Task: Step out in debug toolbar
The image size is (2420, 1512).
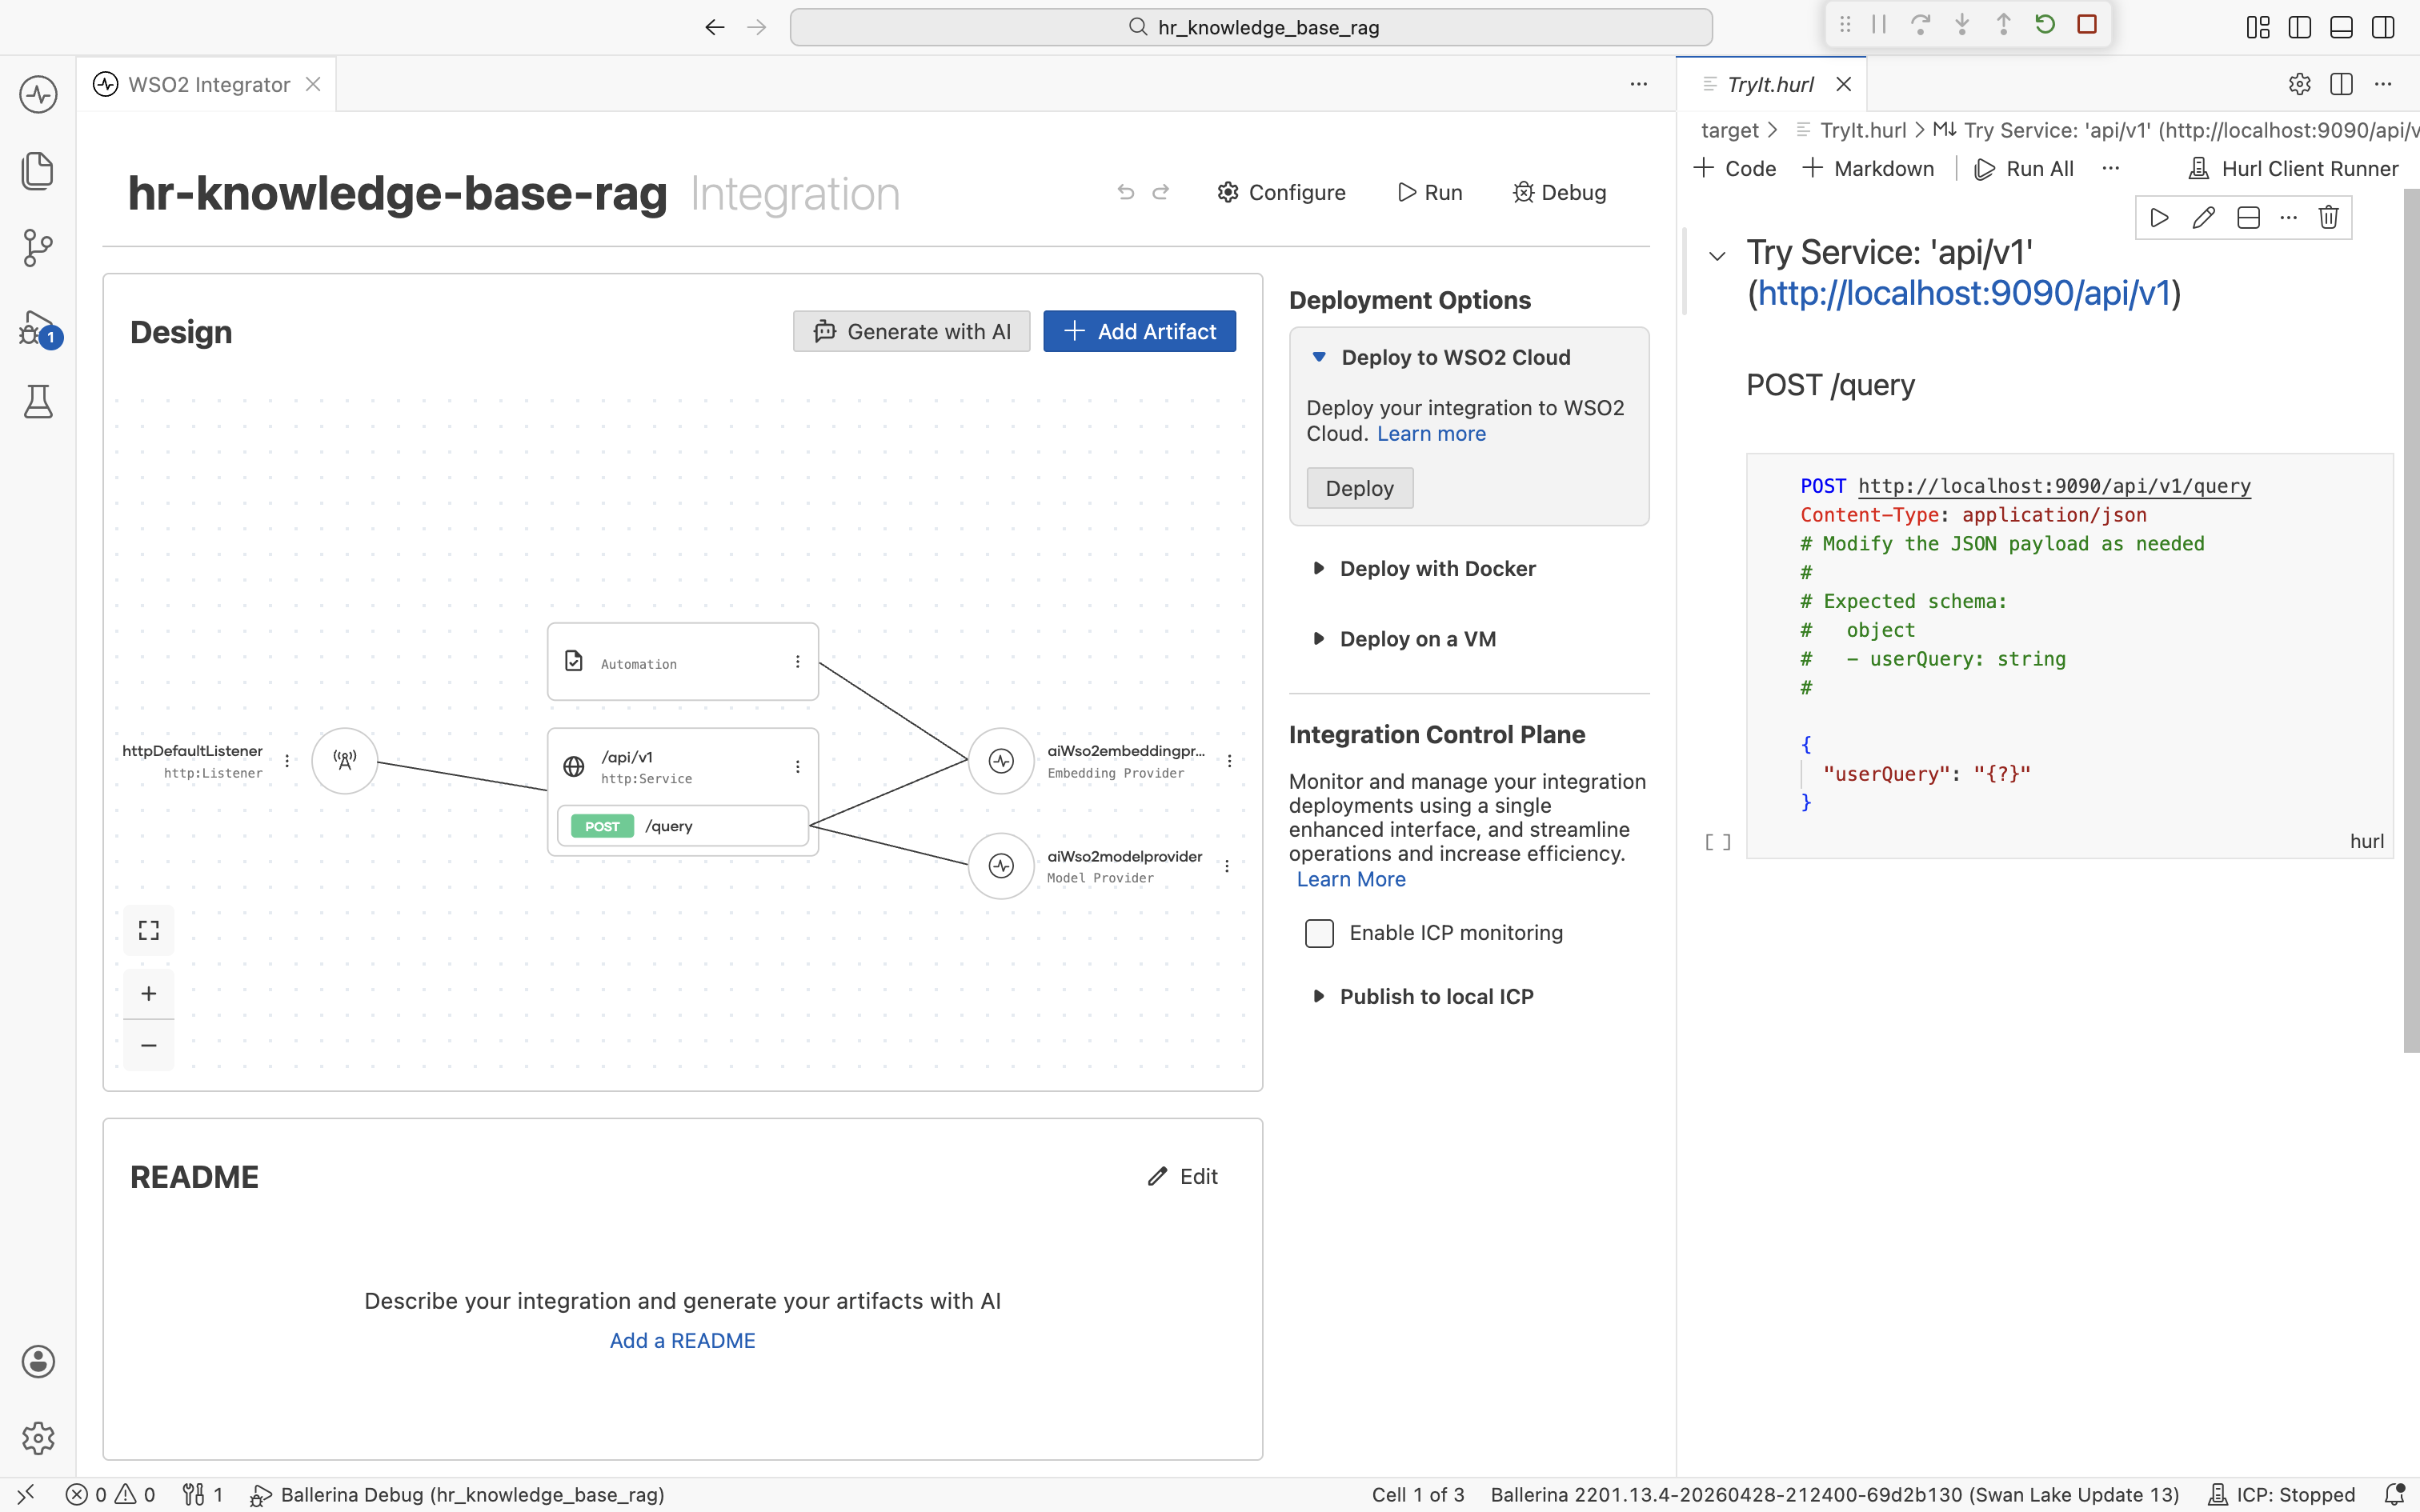Action: tap(2003, 24)
